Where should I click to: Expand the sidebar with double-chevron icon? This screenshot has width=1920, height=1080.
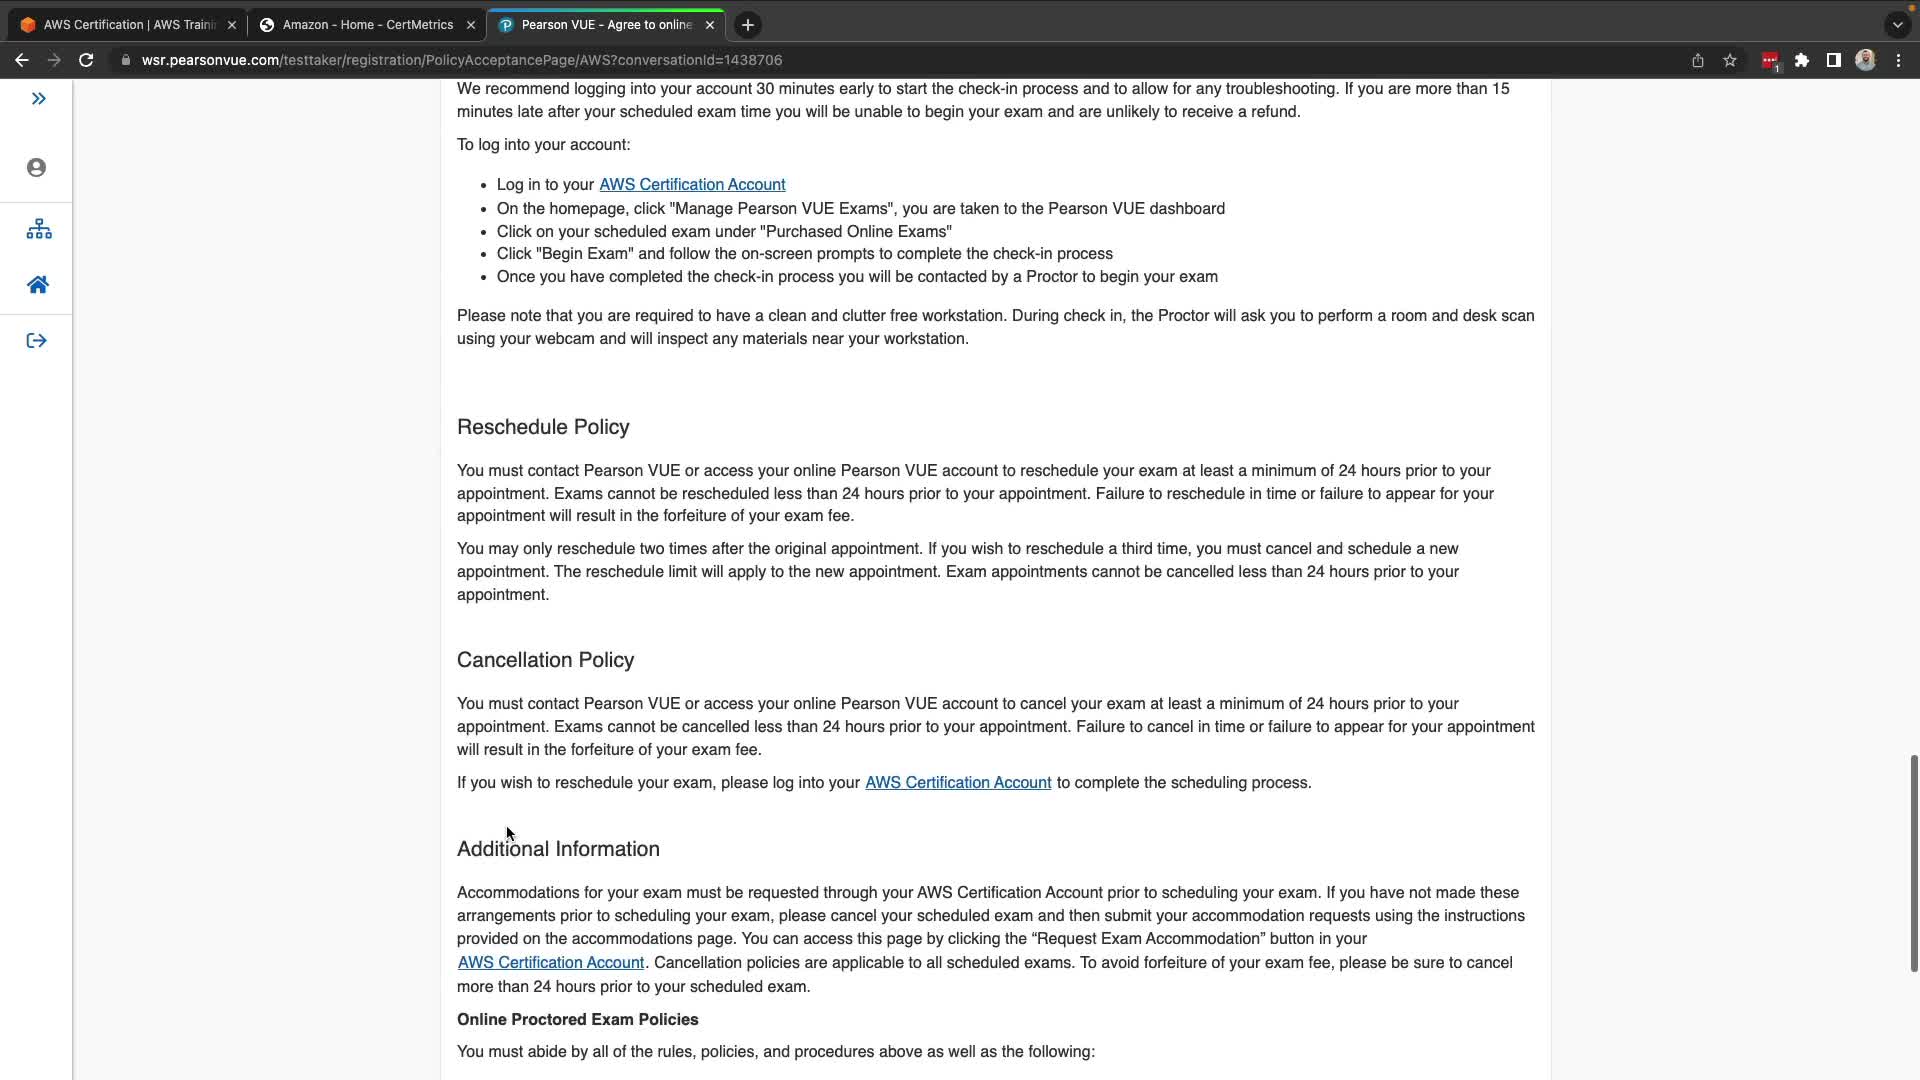tap(38, 98)
